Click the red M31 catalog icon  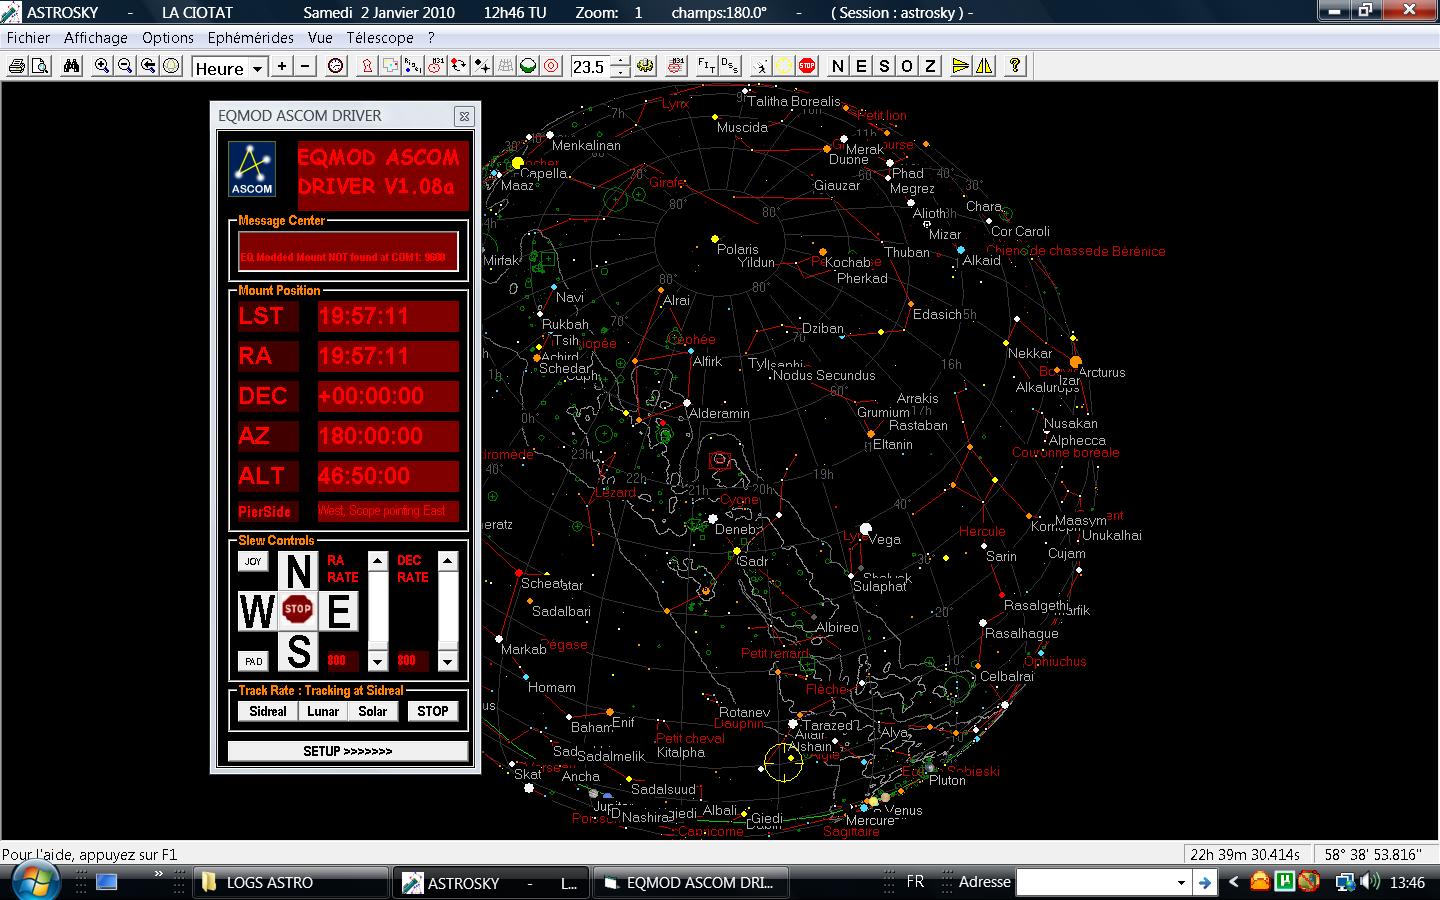677,66
